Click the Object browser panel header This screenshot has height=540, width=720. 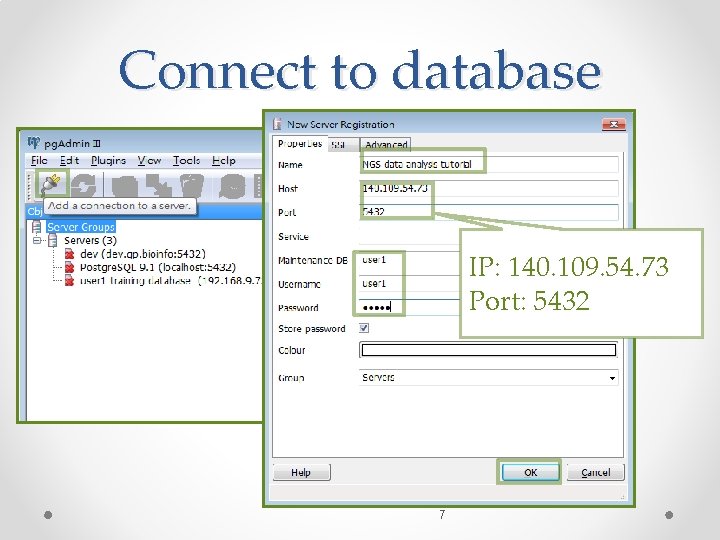tap(145, 211)
